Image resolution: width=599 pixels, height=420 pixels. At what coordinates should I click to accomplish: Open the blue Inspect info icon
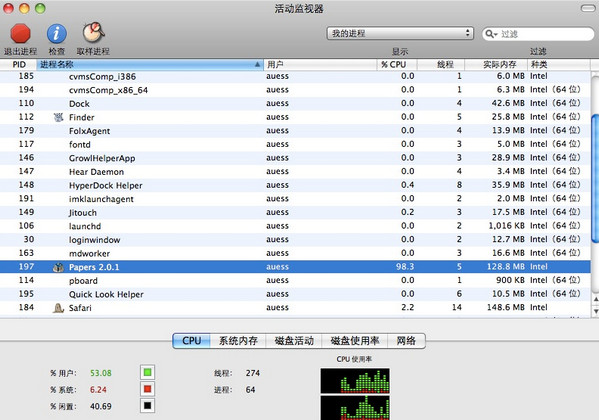pos(57,33)
